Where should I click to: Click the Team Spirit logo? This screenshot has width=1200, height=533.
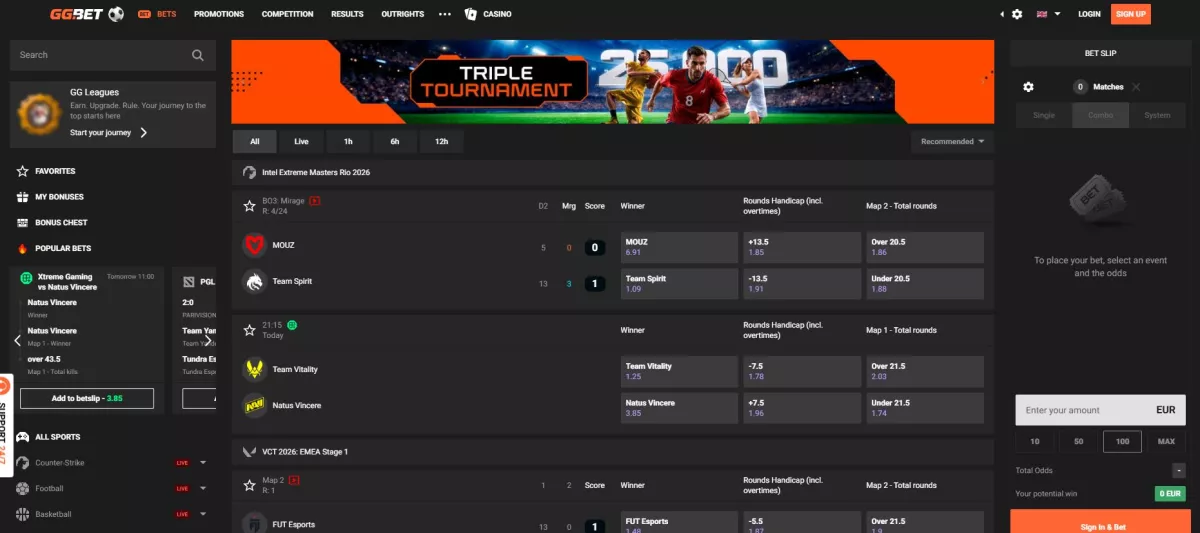tap(254, 281)
